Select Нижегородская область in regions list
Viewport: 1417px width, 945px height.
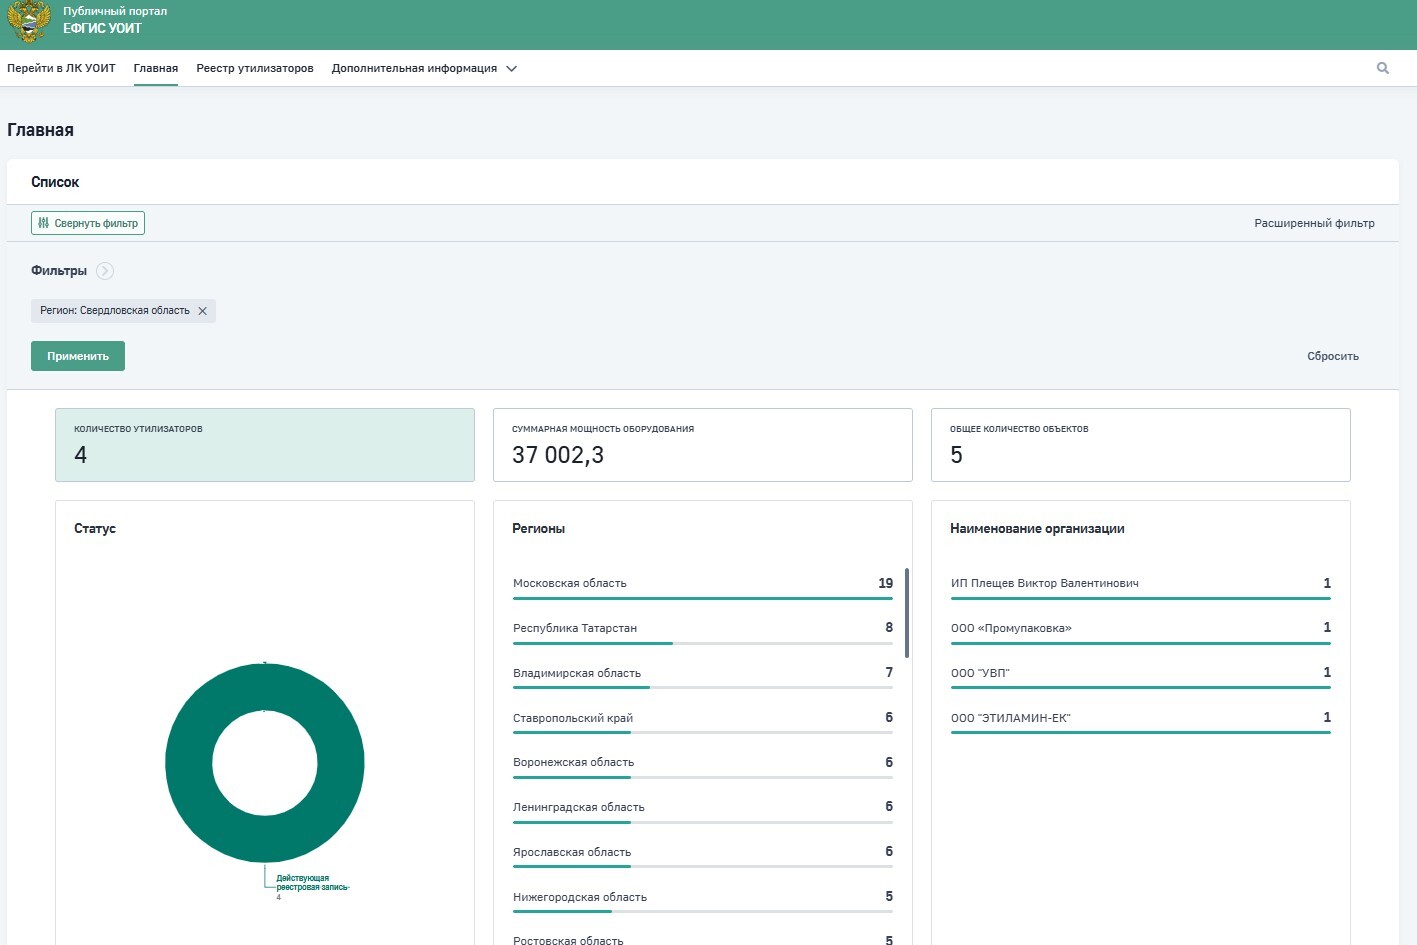pos(703,899)
